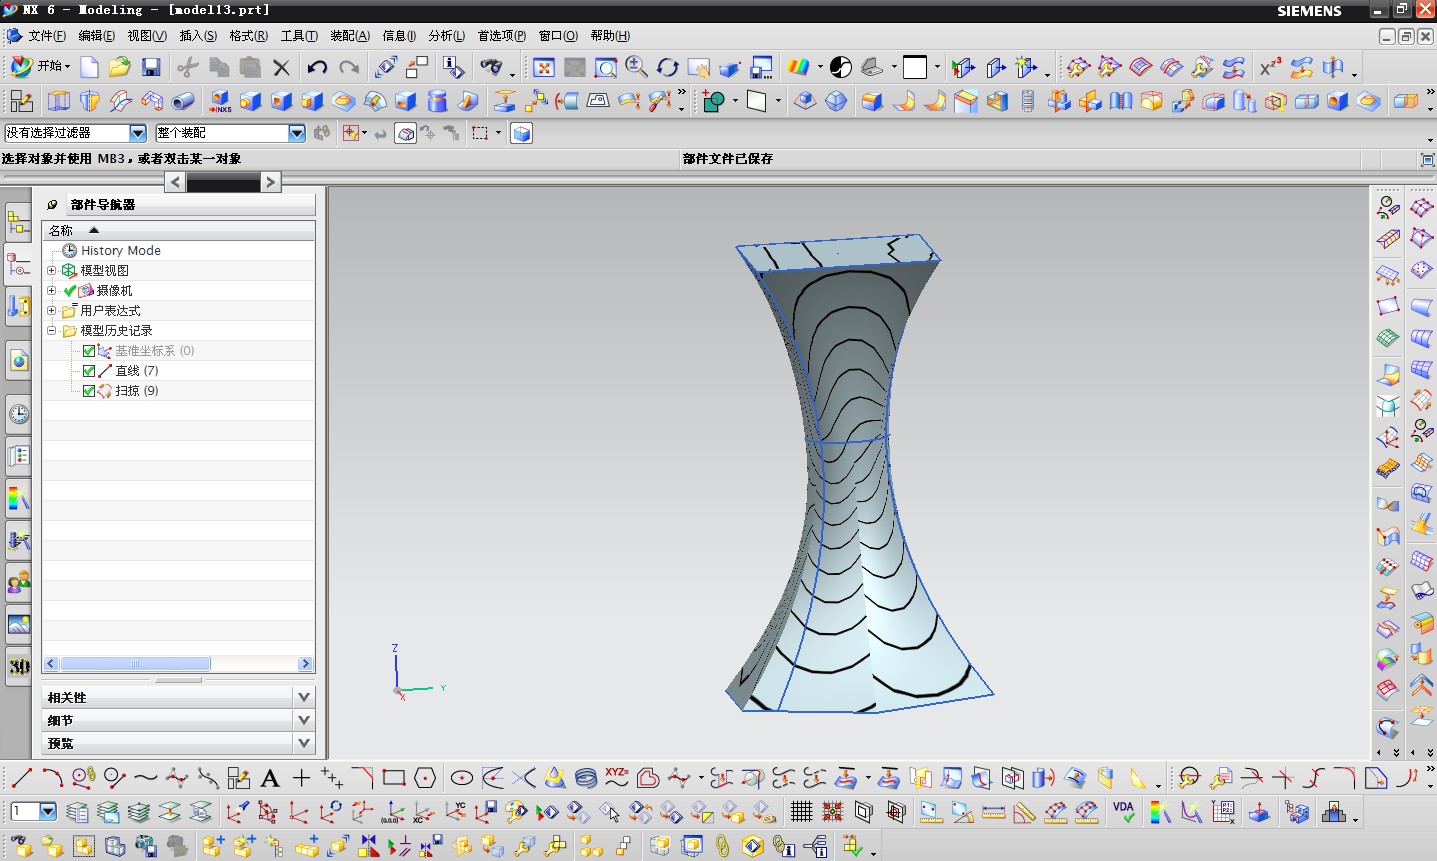The width and height of the screenshot is (1437, 861).
Task: Select the Line curve tool
Action: point(21,777)
